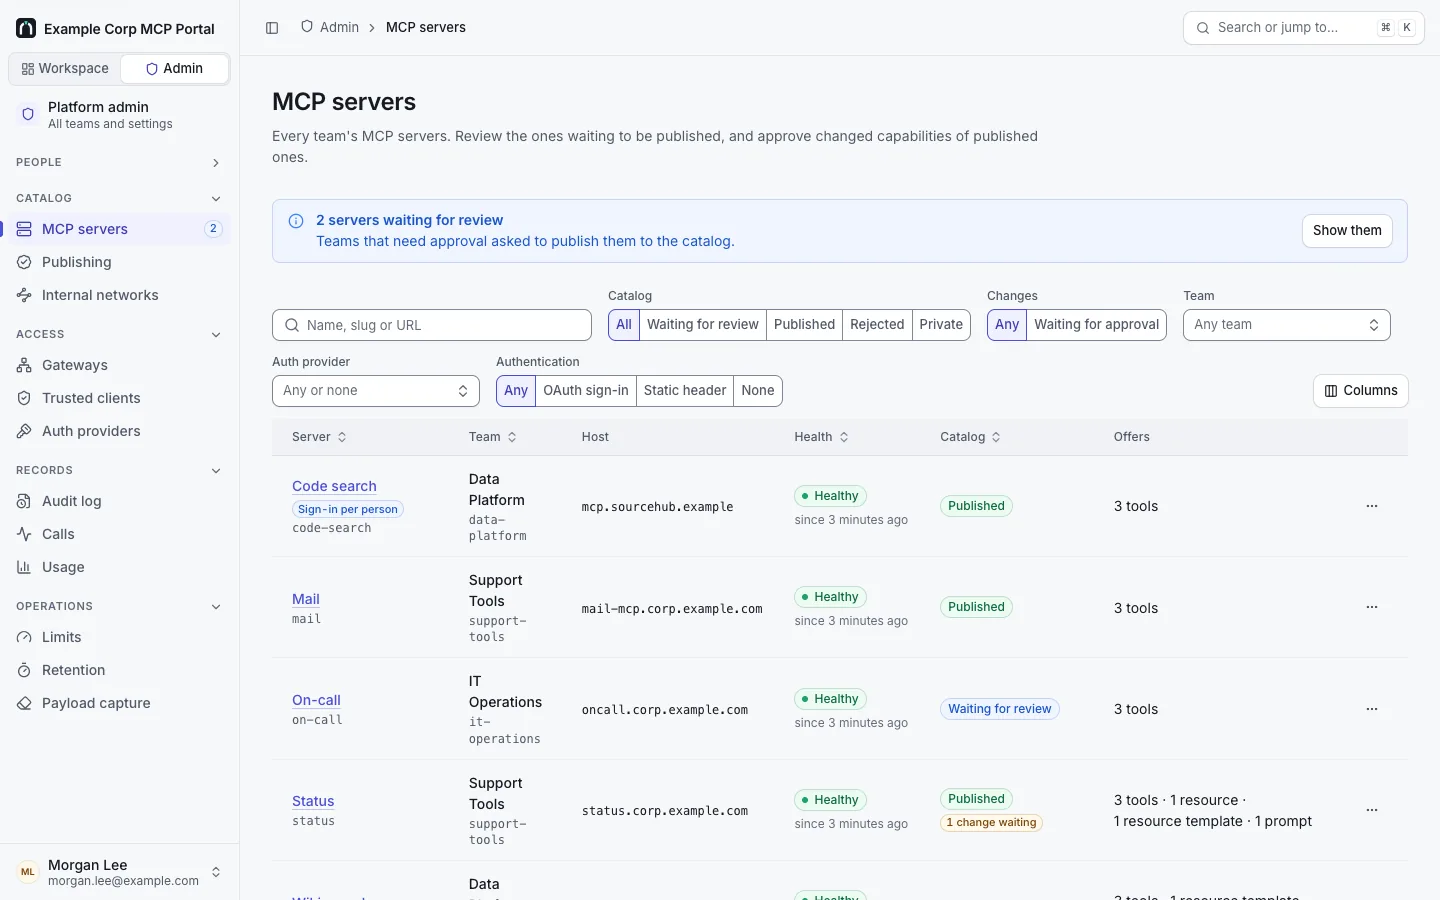Go to Gateways in the sidebar
The width and height of the screenshot is (1440, 900).
[x=118, y=365]
